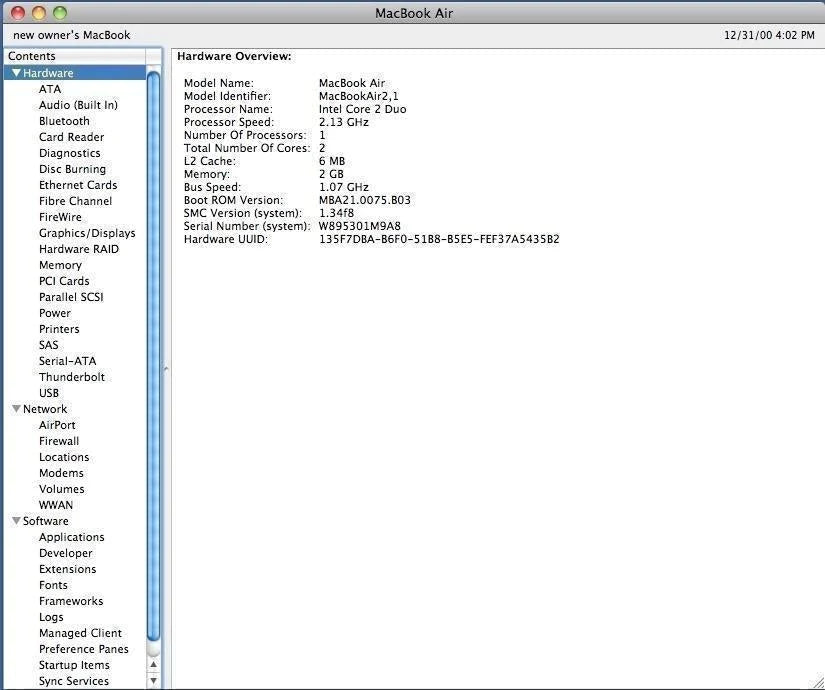Click the sidebar scroll down arrow

tap(154, 680)
